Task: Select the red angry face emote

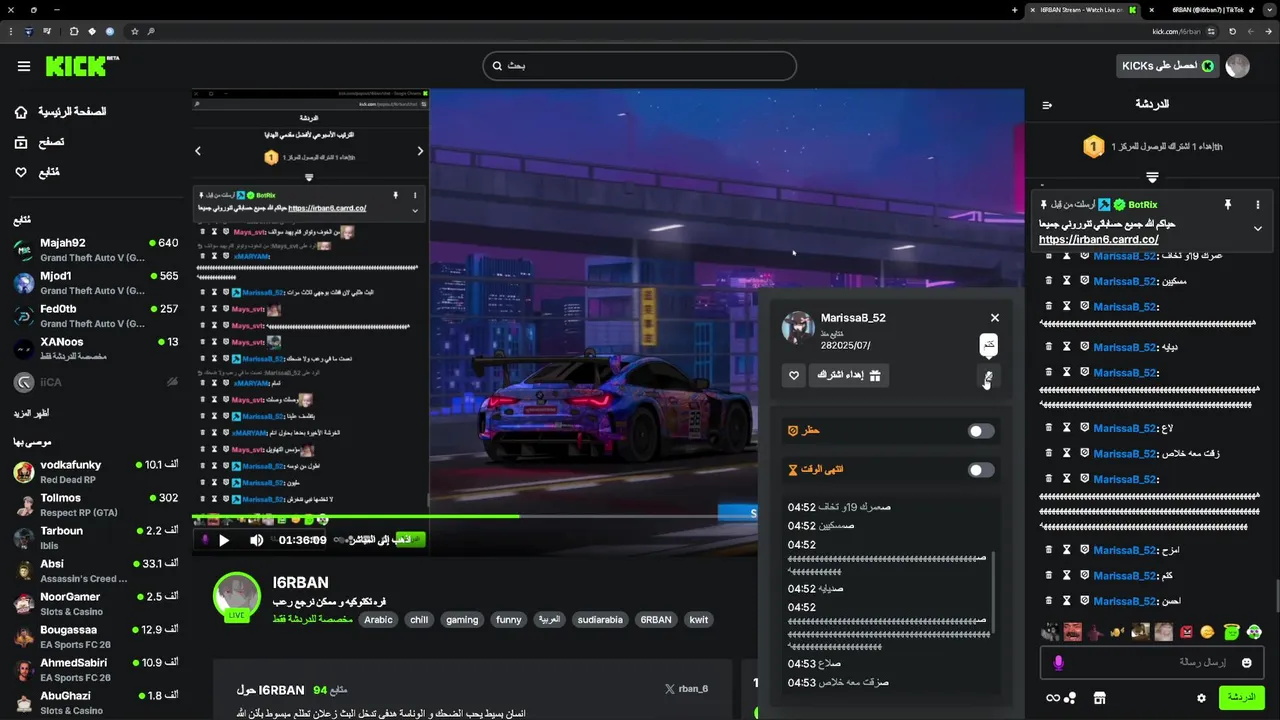Action: click(x=1187, y=632)
